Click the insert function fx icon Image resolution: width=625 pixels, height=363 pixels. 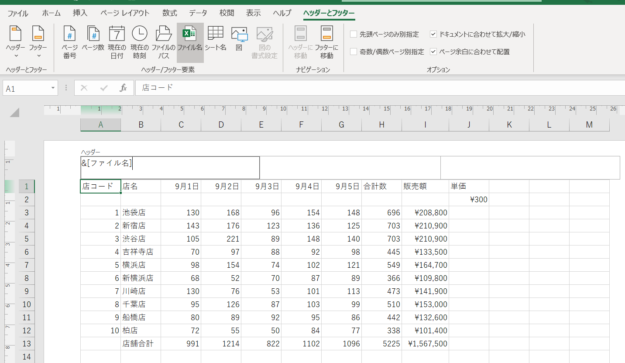coord(123,88)
